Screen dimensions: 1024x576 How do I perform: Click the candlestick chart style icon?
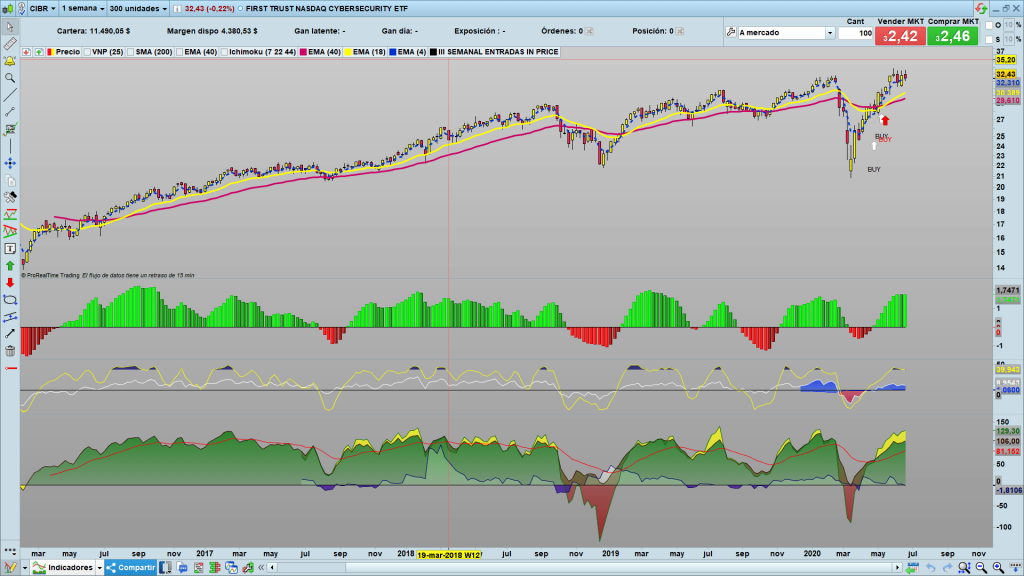tap(8, 8)
